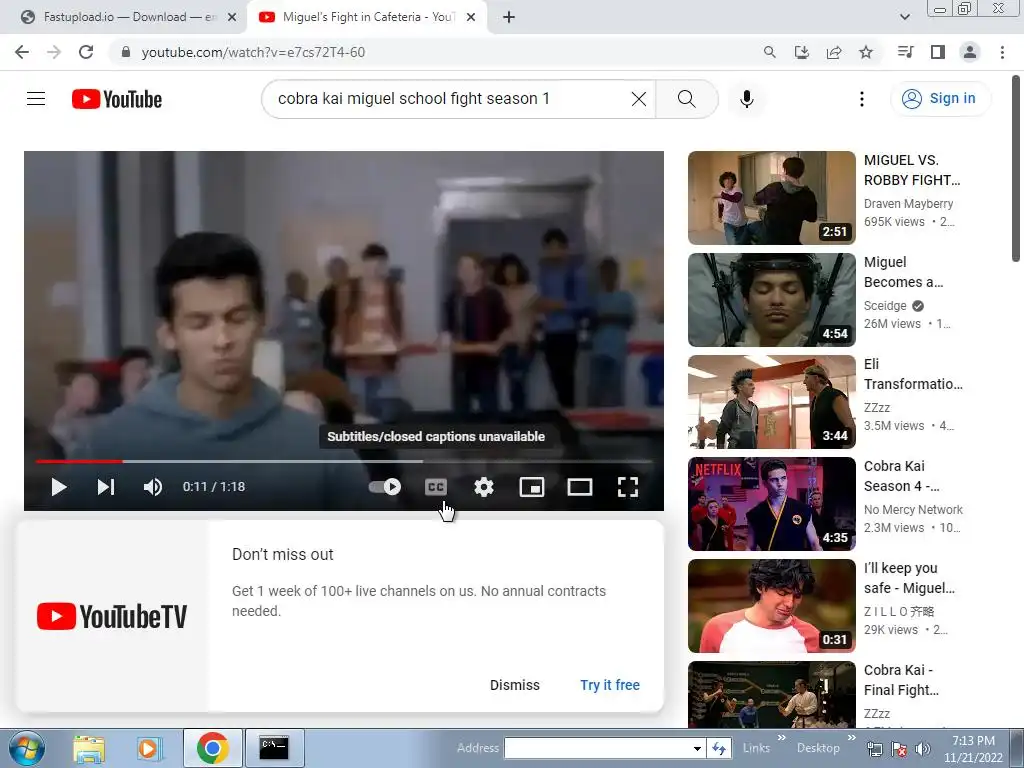Reload the current page

coord(86,52)
